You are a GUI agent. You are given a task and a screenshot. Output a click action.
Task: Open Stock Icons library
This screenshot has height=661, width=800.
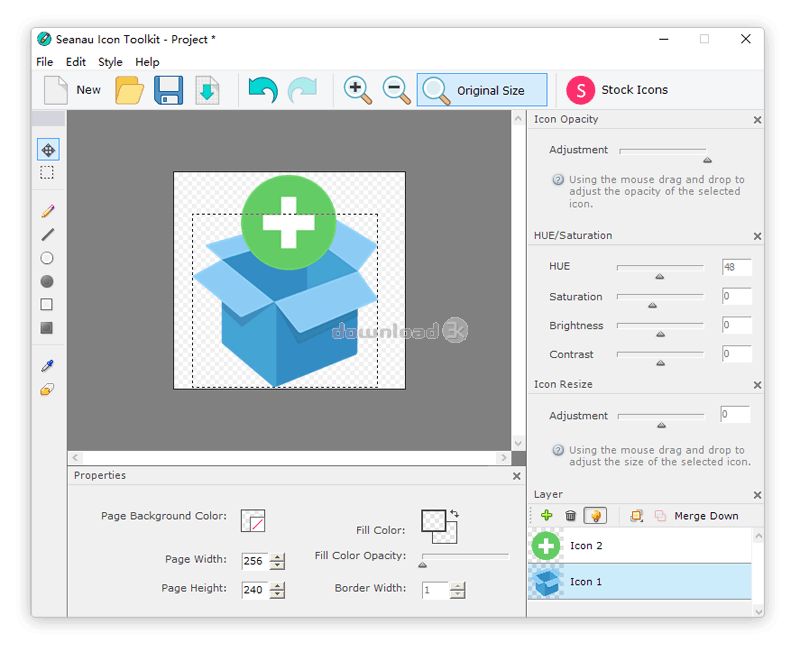[x=617, y=90]
